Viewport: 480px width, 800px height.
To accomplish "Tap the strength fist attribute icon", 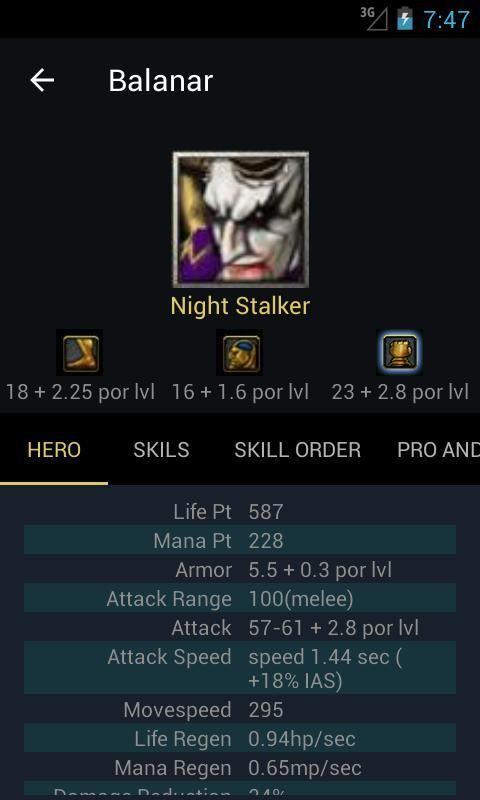I will tap(400, 353).
